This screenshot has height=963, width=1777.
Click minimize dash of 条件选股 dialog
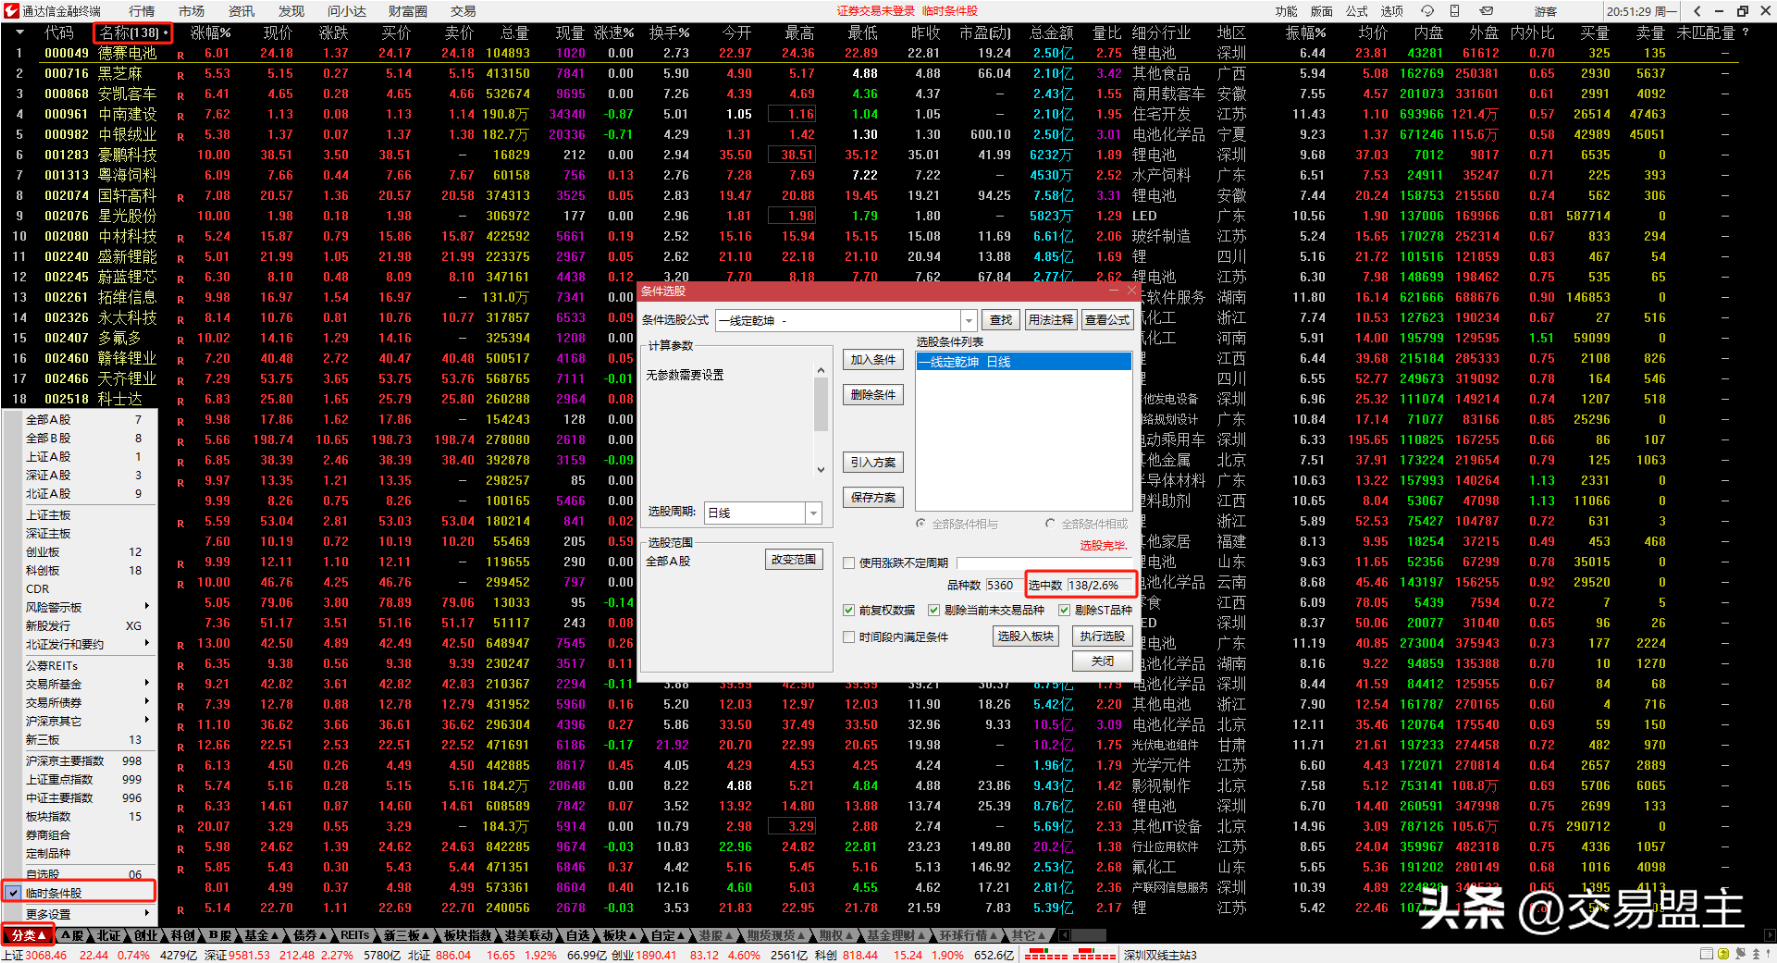(1113, 290)
